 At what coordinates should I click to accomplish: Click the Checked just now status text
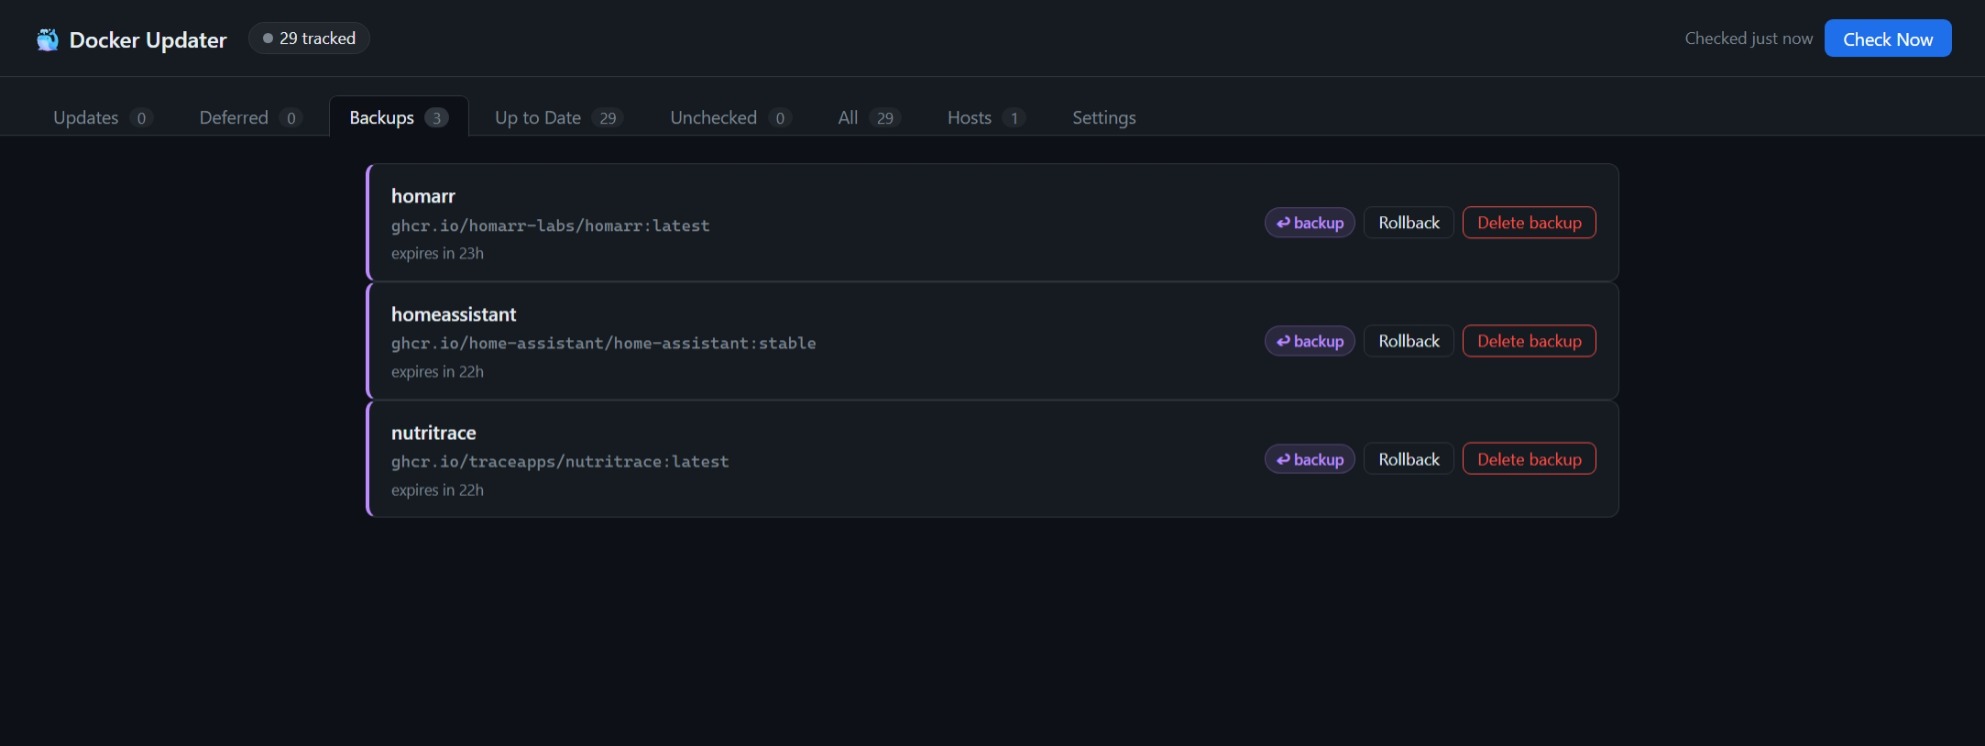[x=1748, y=39]
